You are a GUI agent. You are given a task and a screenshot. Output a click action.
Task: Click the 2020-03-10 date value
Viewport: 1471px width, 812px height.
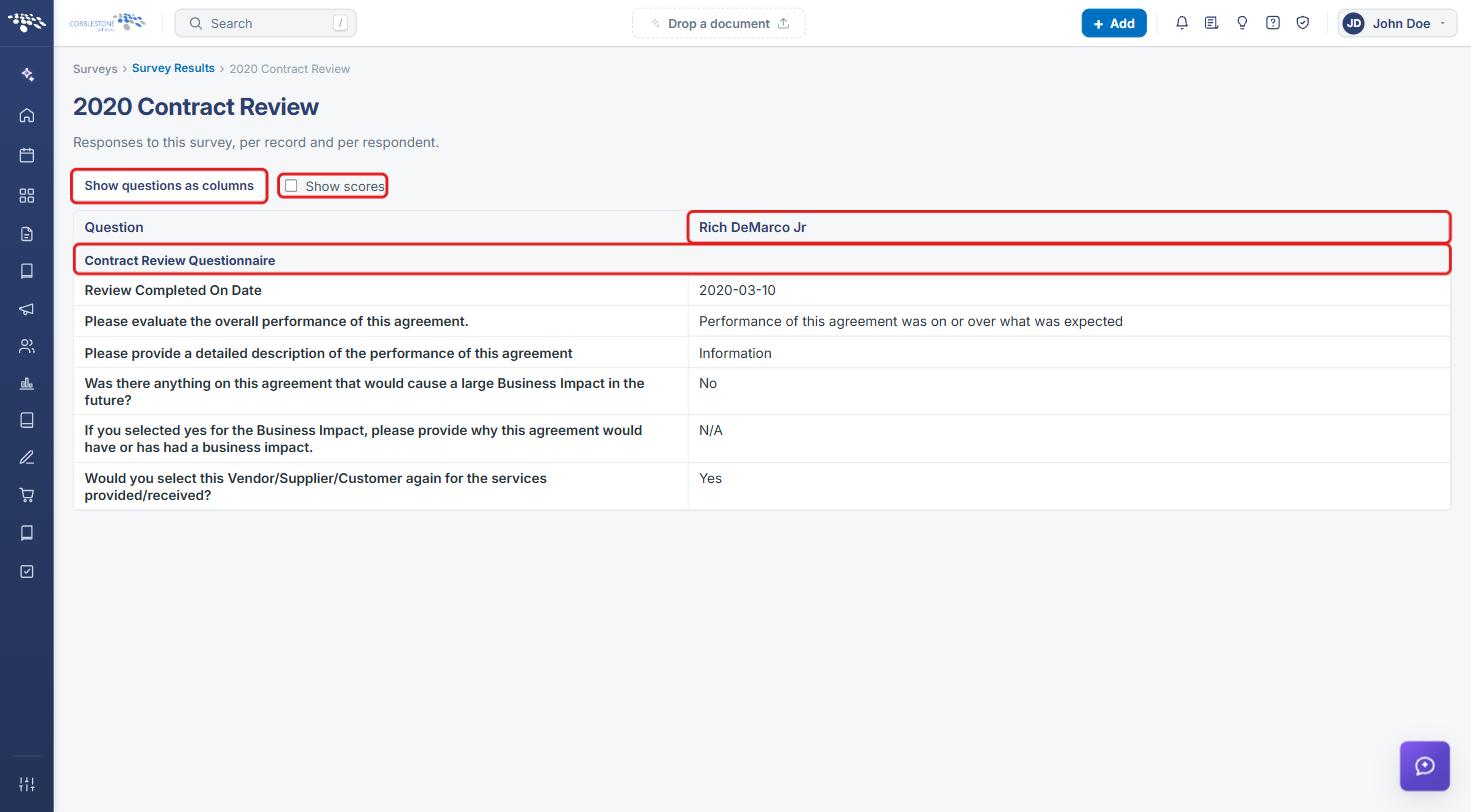(x=737, y=290)
